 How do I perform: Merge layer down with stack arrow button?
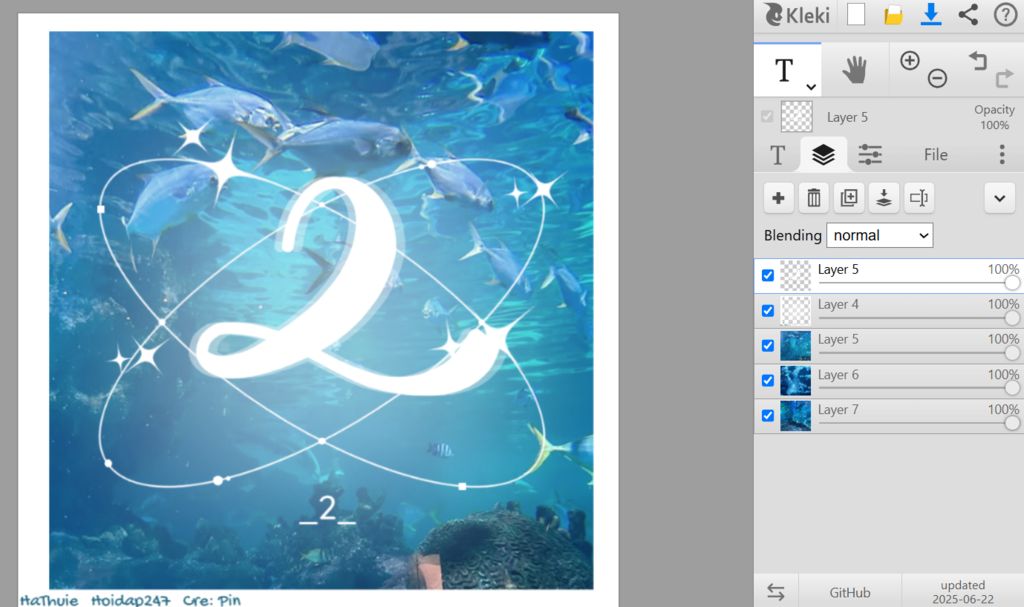884,198
